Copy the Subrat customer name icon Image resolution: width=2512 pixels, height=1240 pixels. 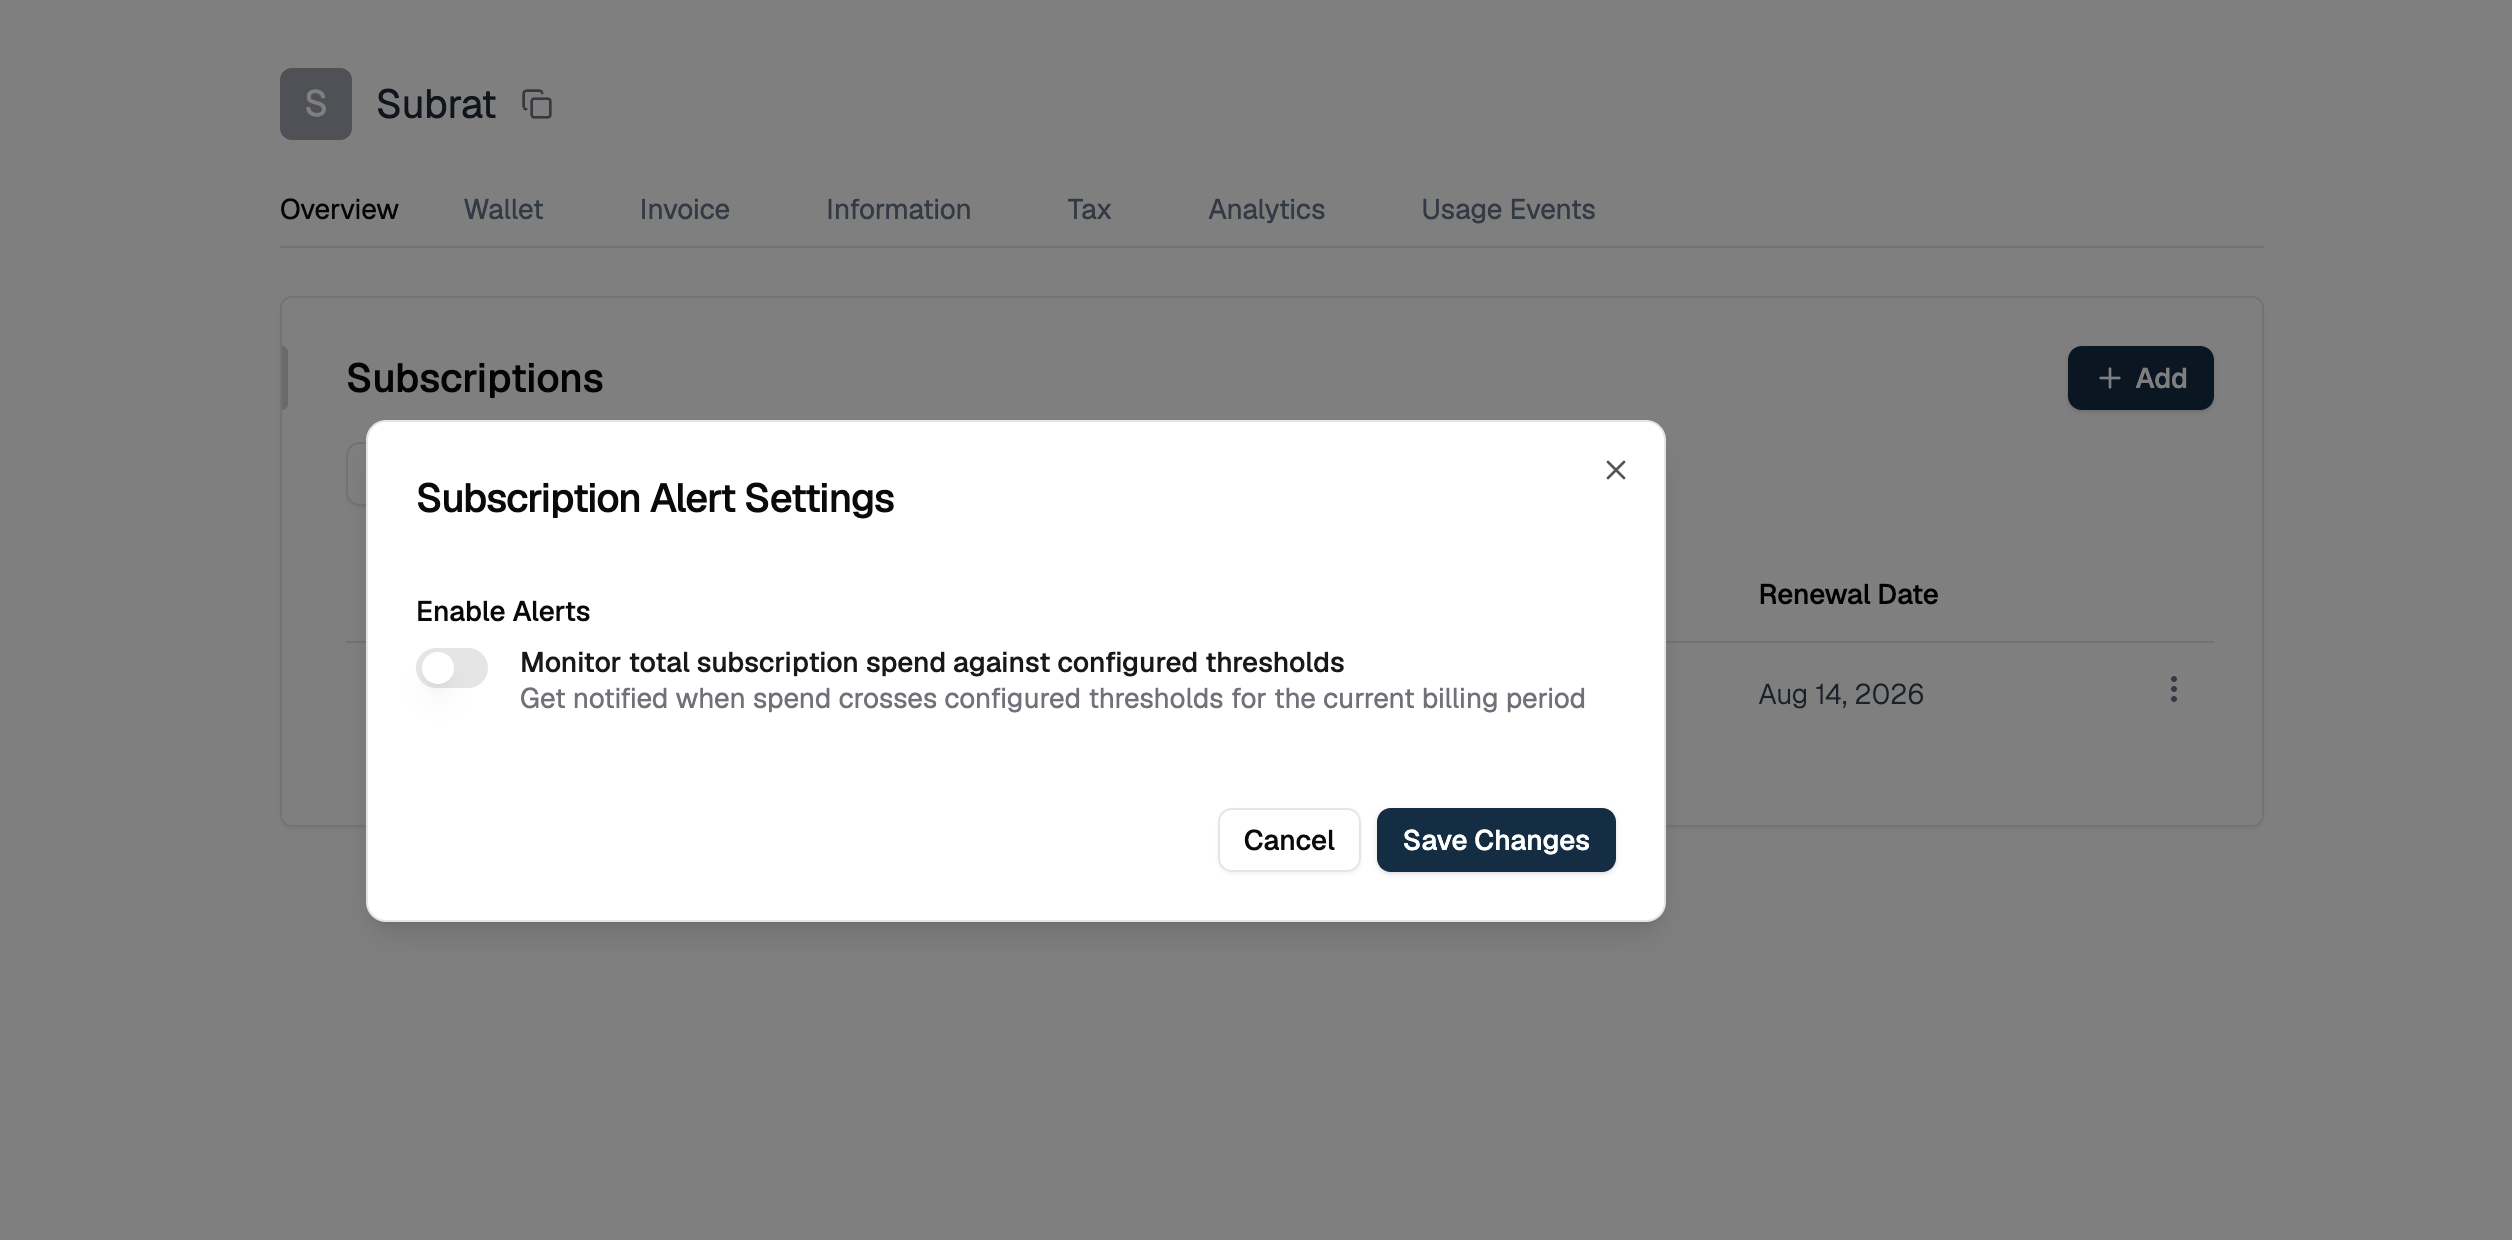[537, 104]
